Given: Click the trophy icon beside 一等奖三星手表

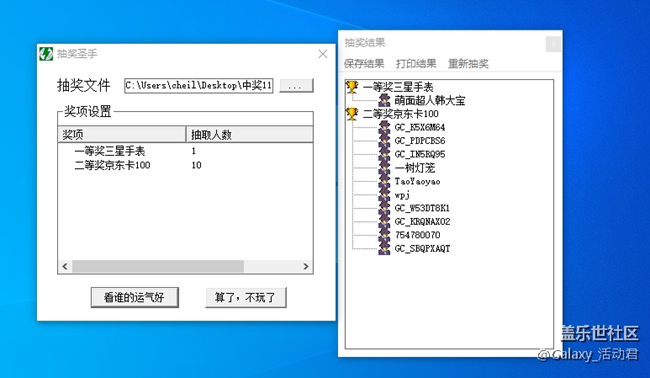Looking at the screenshot, I should (x=352, y=87).
